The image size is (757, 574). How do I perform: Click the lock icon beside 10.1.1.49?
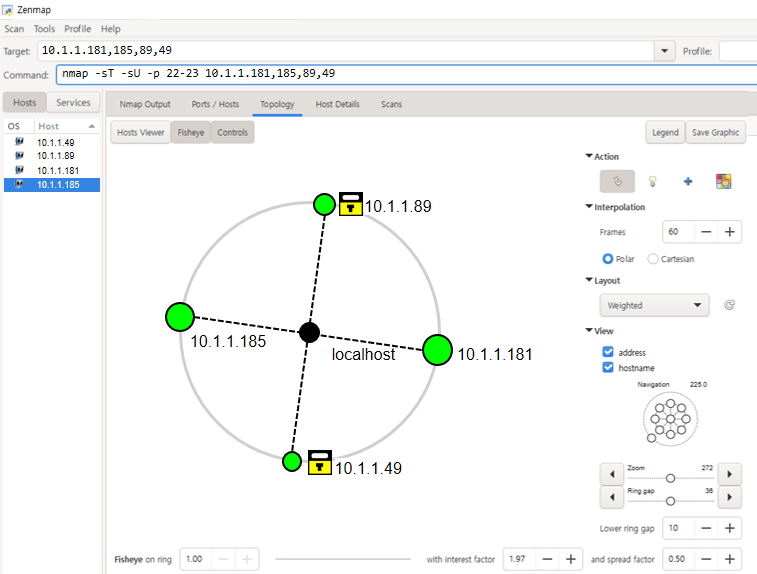320,462
